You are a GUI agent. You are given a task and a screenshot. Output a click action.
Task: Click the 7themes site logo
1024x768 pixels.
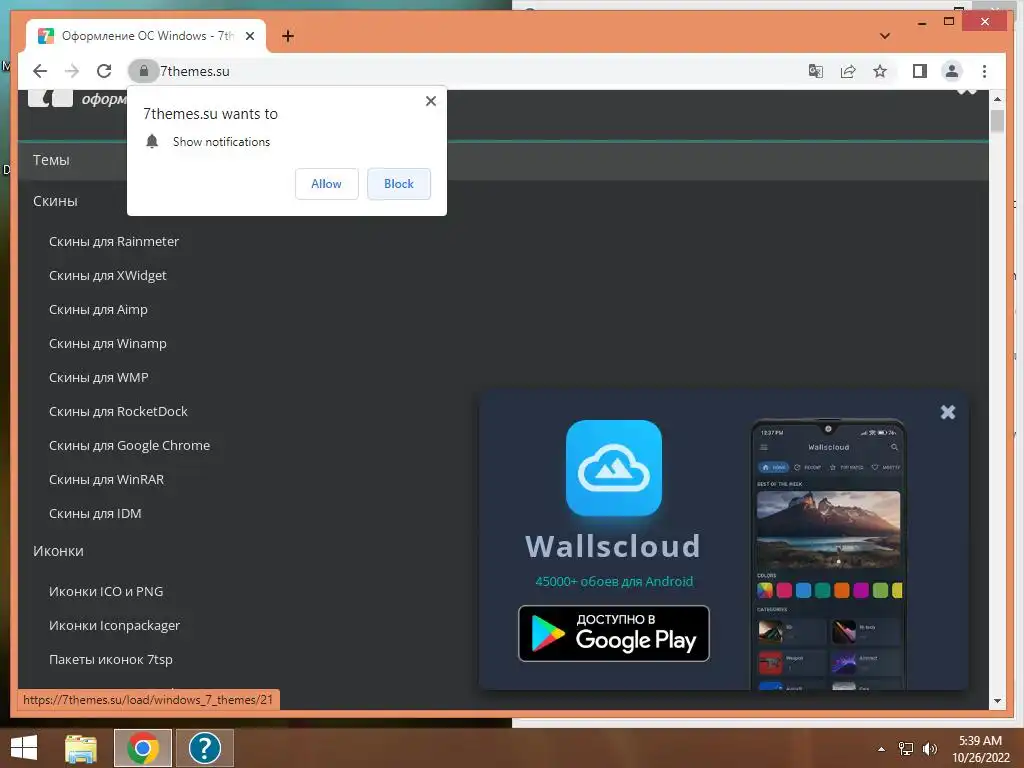click(50, 99)
